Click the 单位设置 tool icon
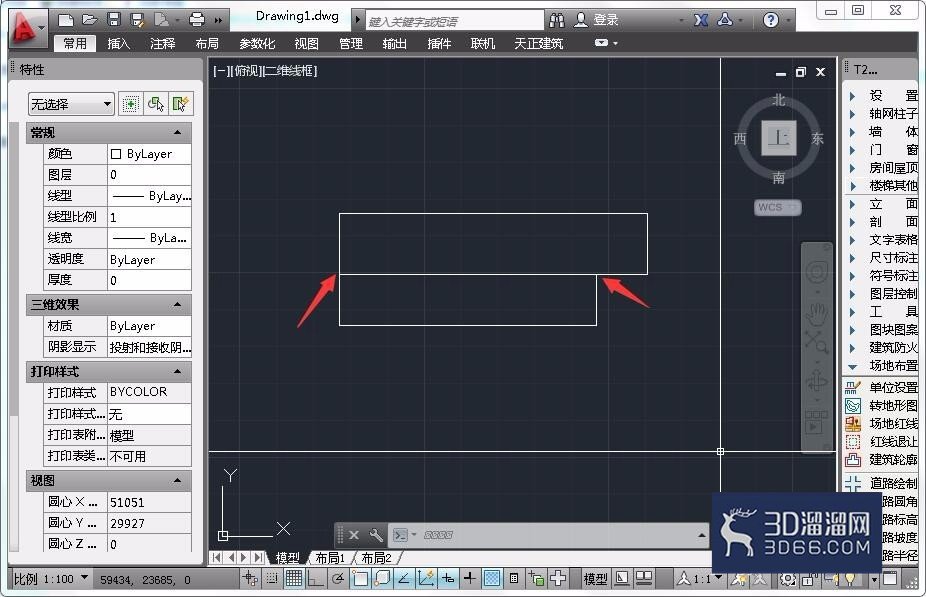 (853, 387)
